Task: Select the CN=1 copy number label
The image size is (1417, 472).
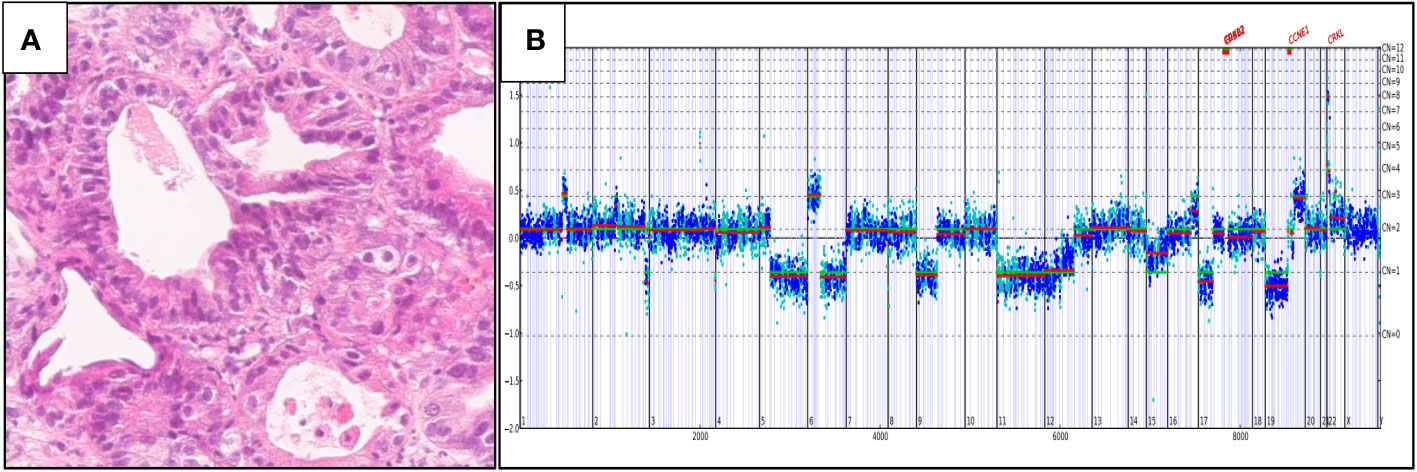Action: pos(1391,271)
